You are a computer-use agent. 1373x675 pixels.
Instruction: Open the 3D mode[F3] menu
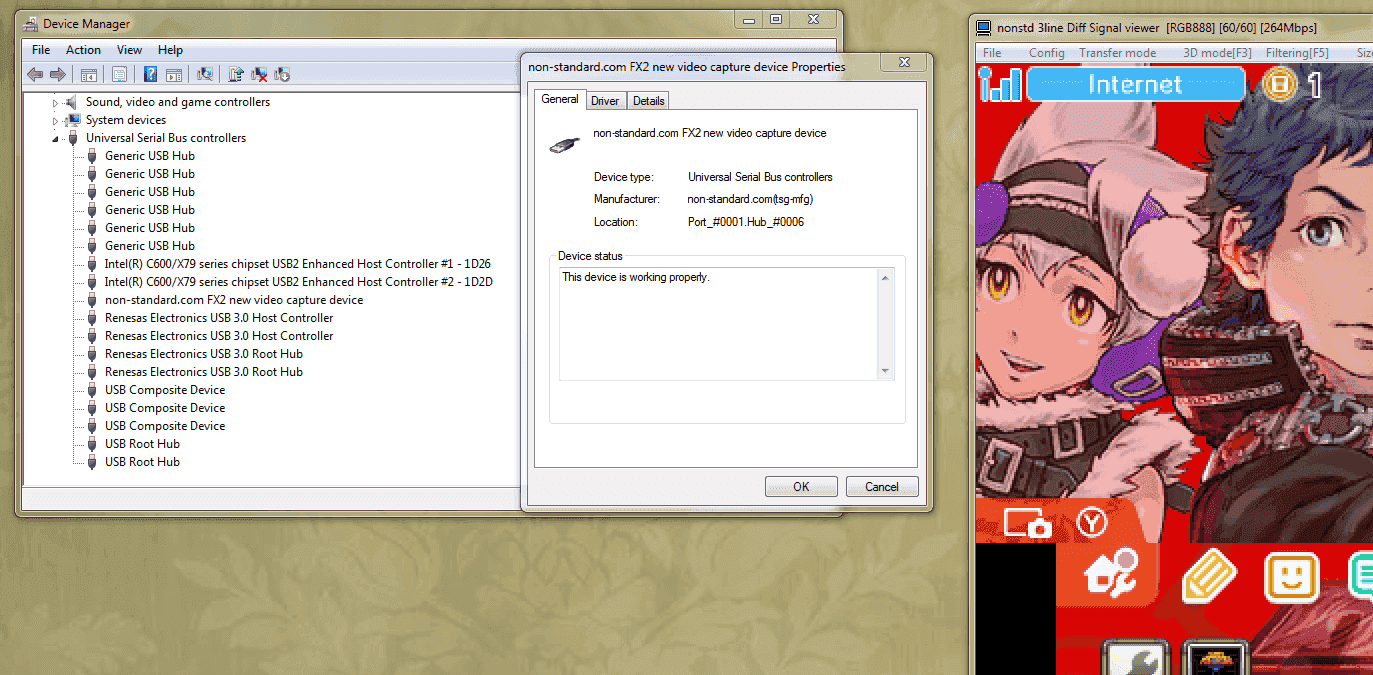1217,53
